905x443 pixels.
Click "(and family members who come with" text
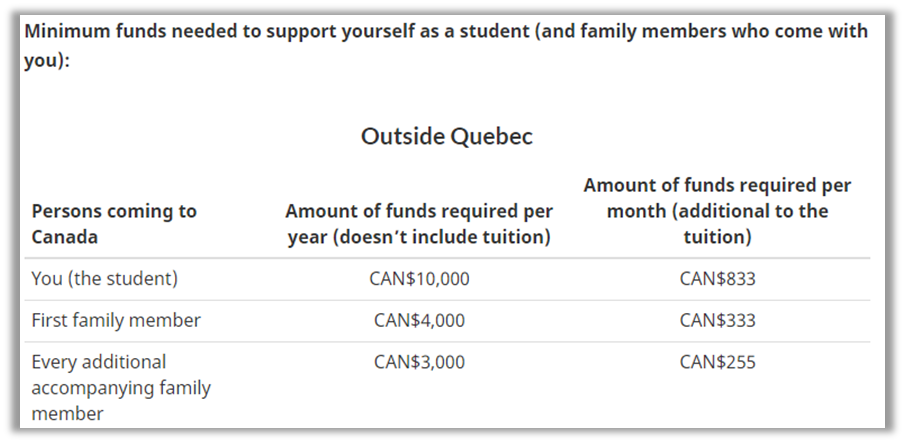point(702,31)
